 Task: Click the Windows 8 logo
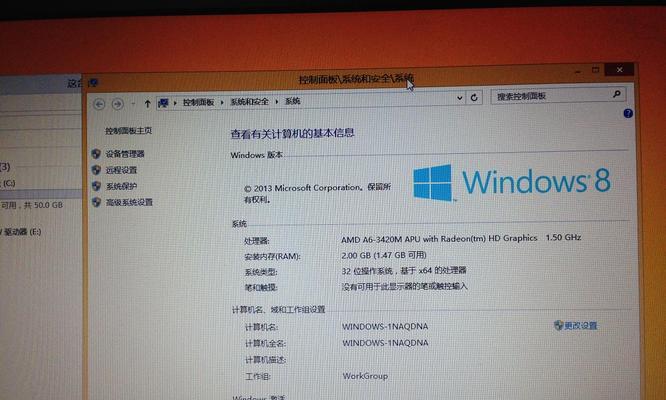pos(512,182)
